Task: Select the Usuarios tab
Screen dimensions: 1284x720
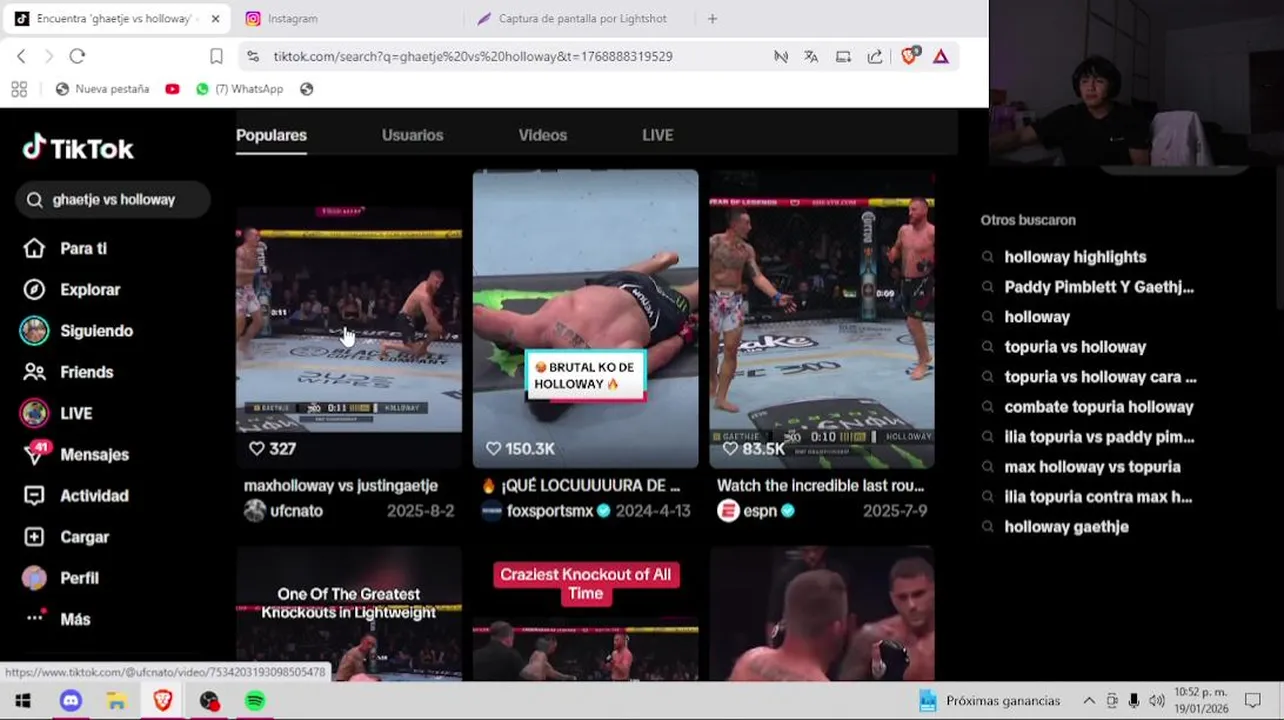Action: click(x=412, y=135)
